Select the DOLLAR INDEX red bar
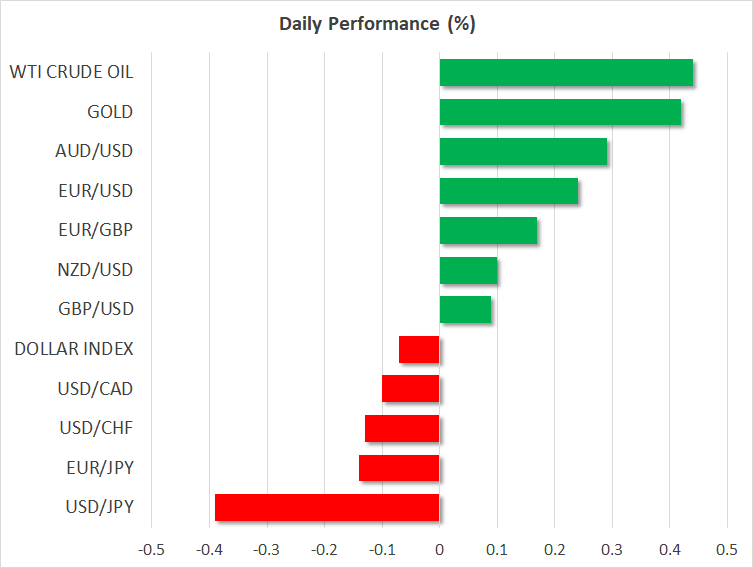This screenshot has height=568, width=753. click(419, 349)
